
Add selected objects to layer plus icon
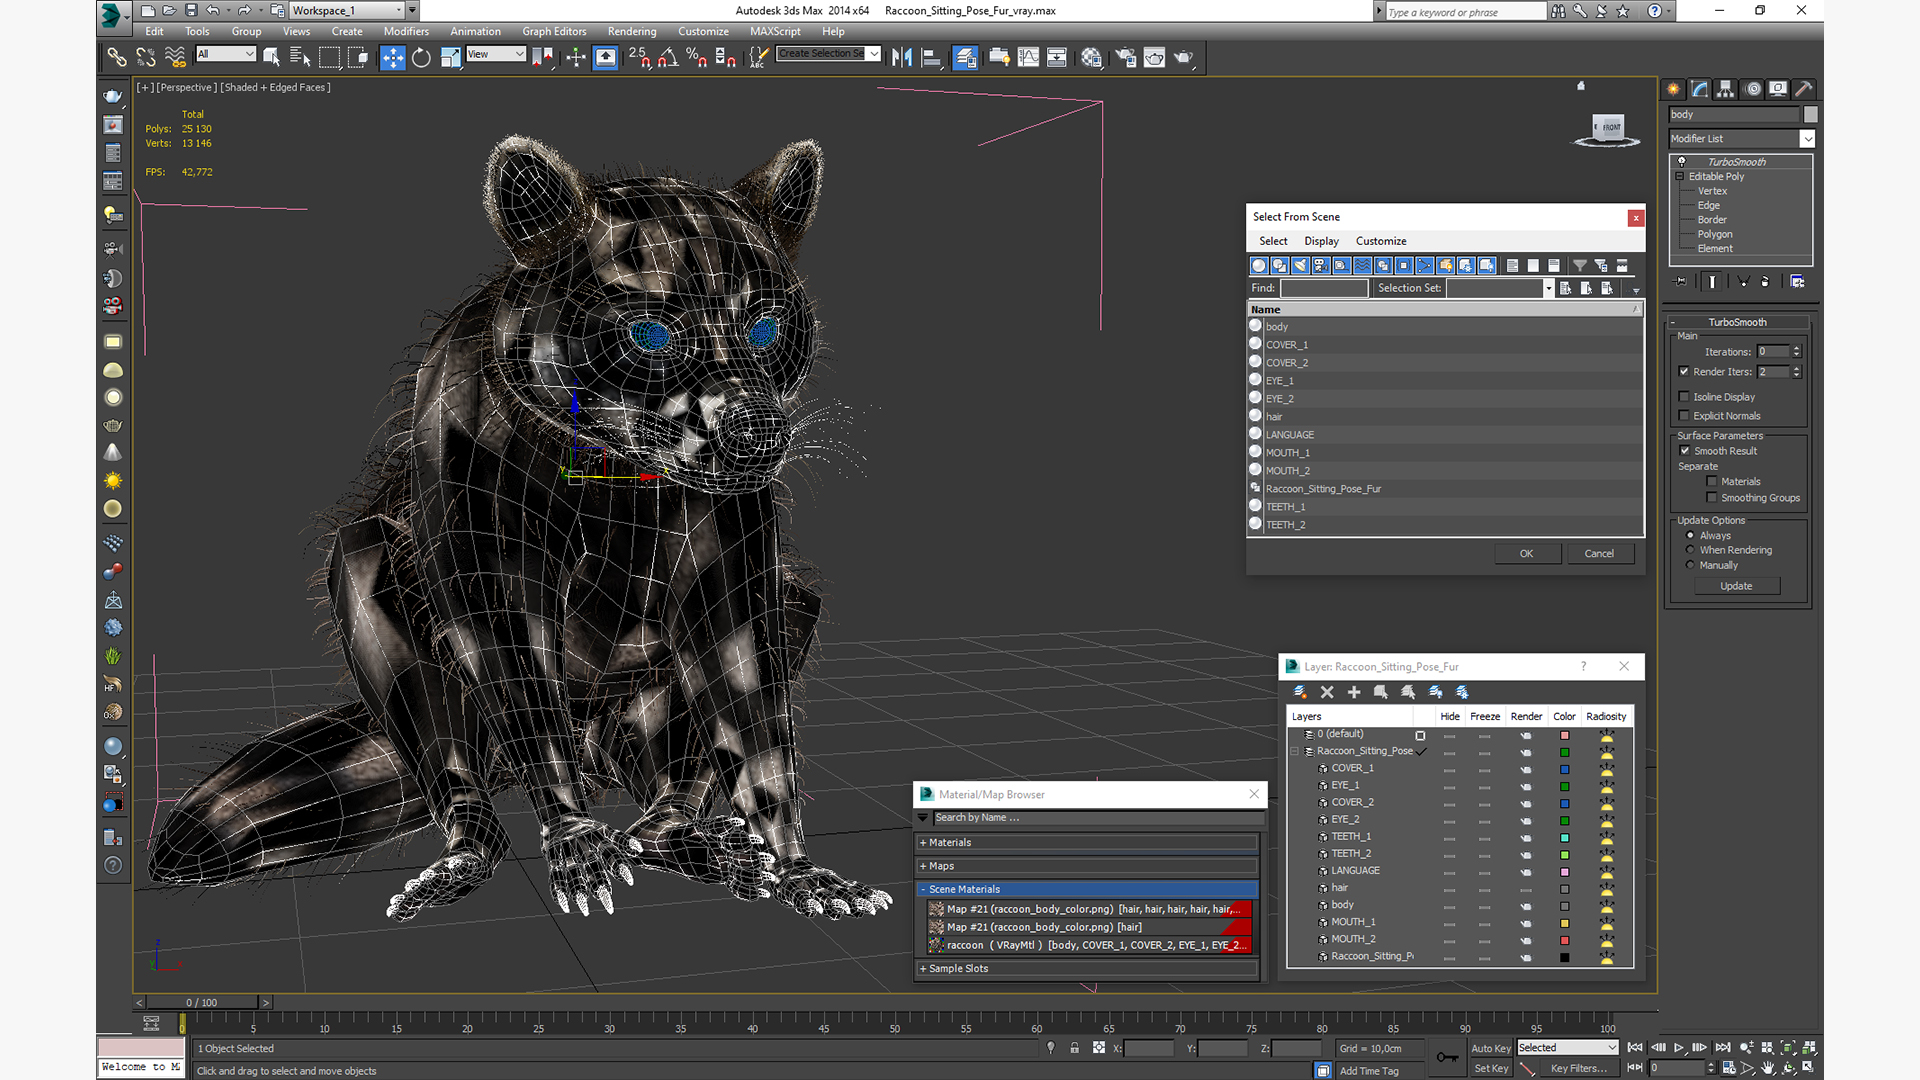pos(1354,692)
